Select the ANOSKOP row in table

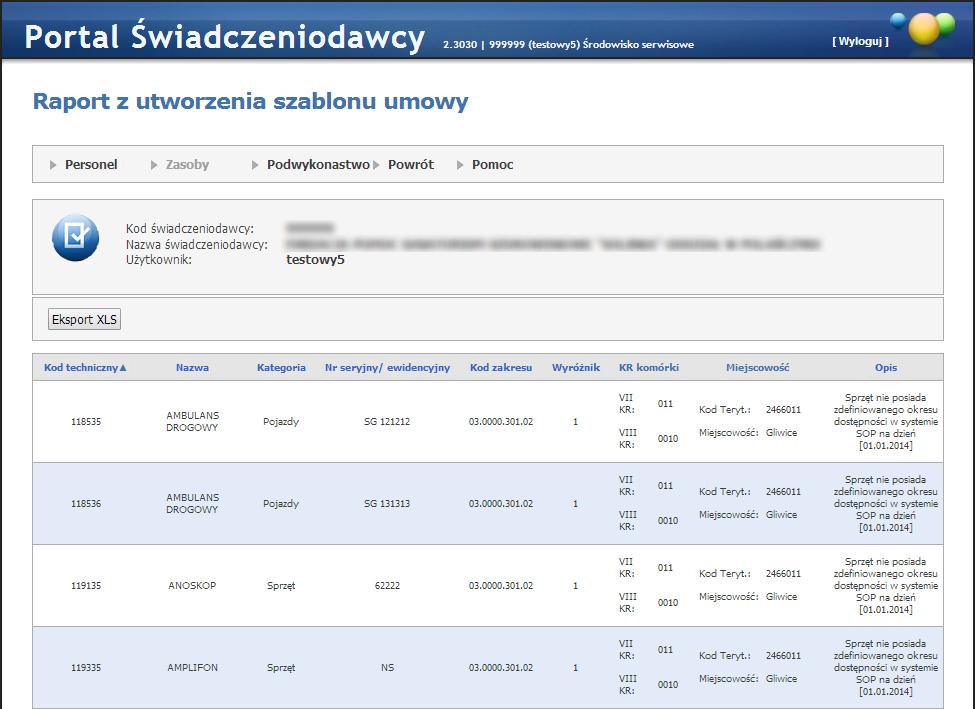[192, 586]
